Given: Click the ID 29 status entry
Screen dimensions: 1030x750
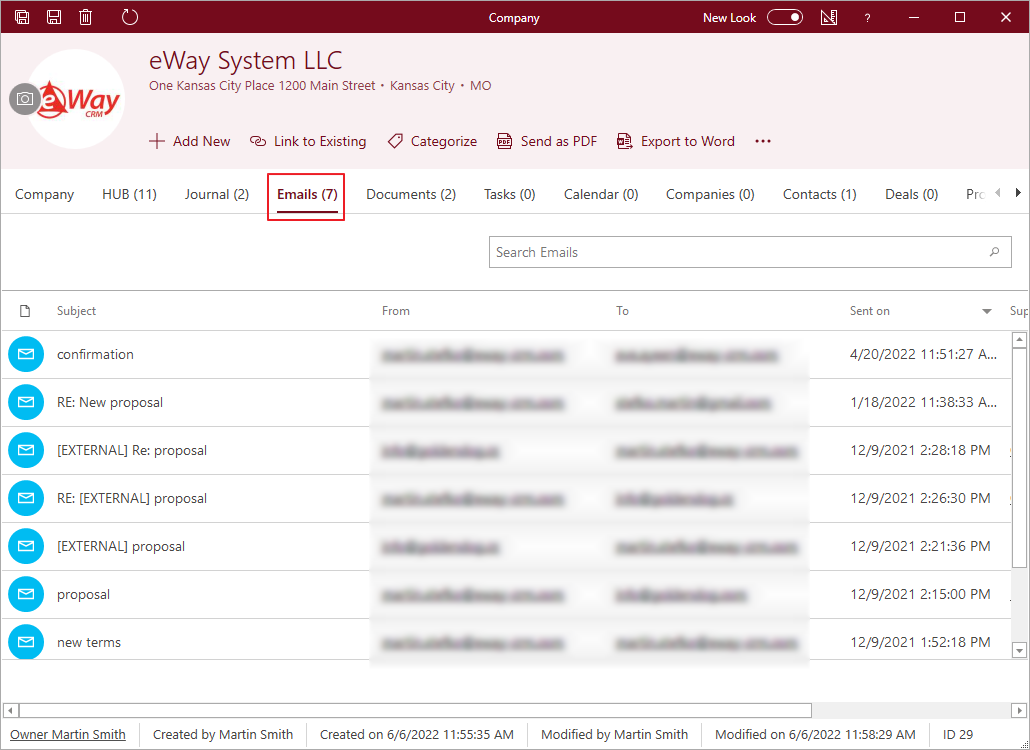Looking at the screenshot, I should [958, 734].
